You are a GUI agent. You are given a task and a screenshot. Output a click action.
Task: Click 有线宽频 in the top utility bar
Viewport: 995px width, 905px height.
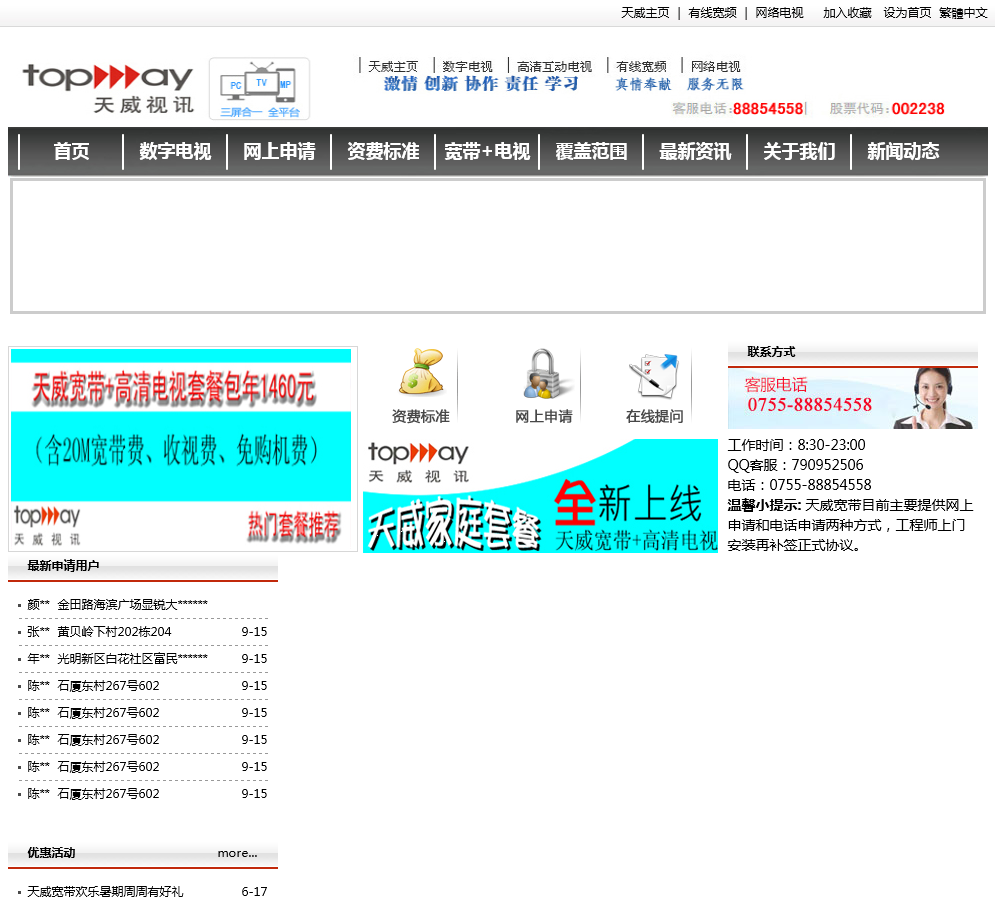coord(713,13)
